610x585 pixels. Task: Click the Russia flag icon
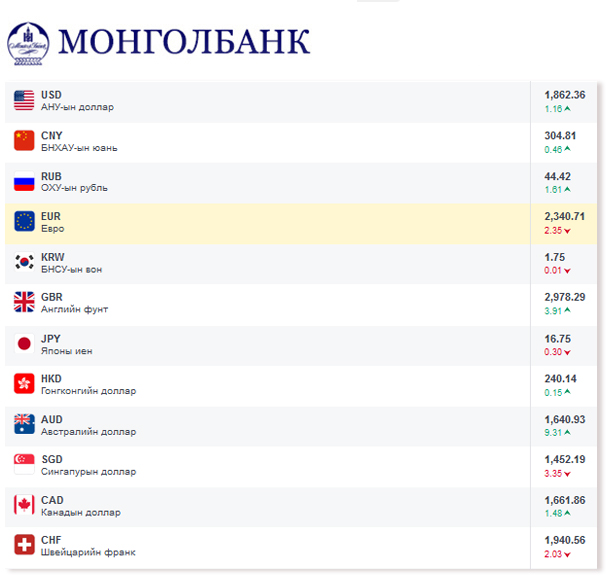click(x=24, y=182)
